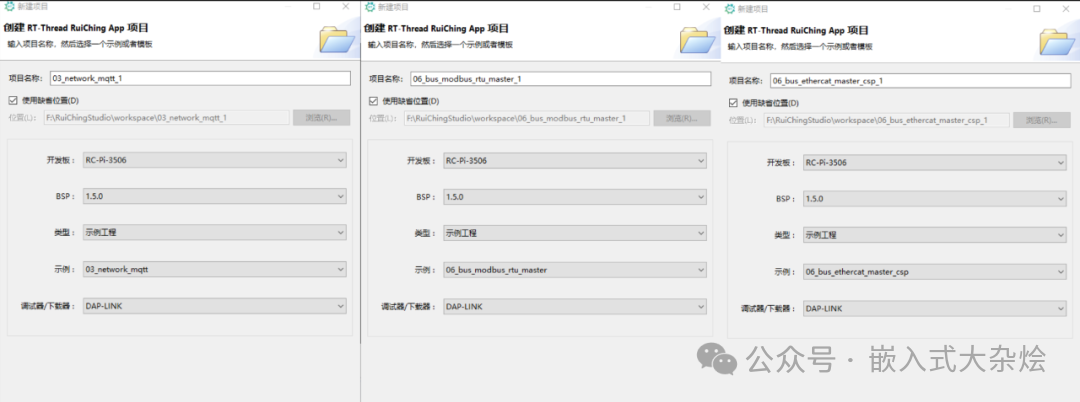Open 调试器/下载器 dropdown in the ethercat window
The image size is (1080, 402).
pyautogui.click(x=935, y=308)
